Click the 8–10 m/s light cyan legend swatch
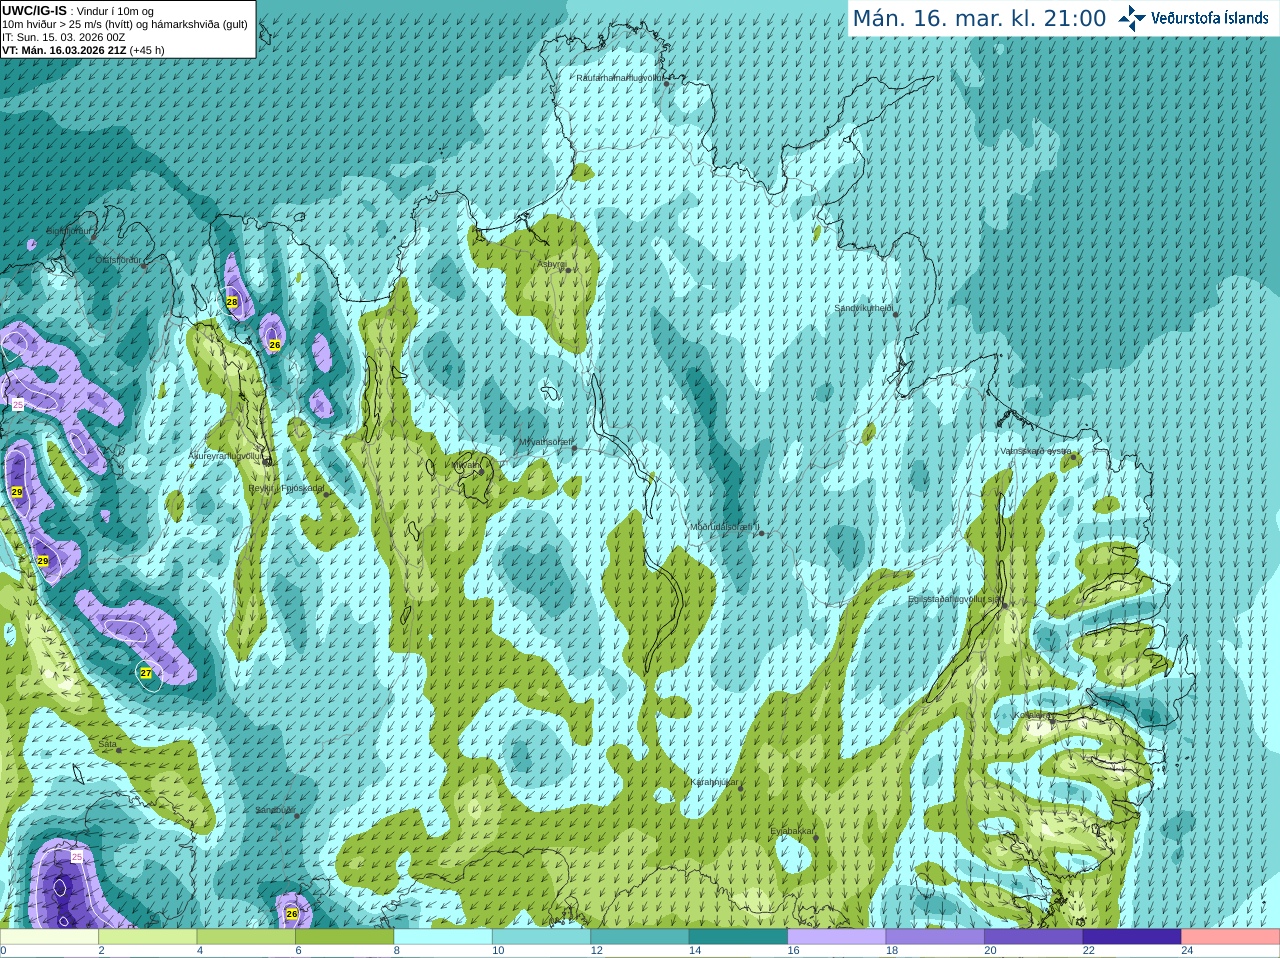Image resolution: width=1280 pixels, height=958 pixels. coord(443,937)
